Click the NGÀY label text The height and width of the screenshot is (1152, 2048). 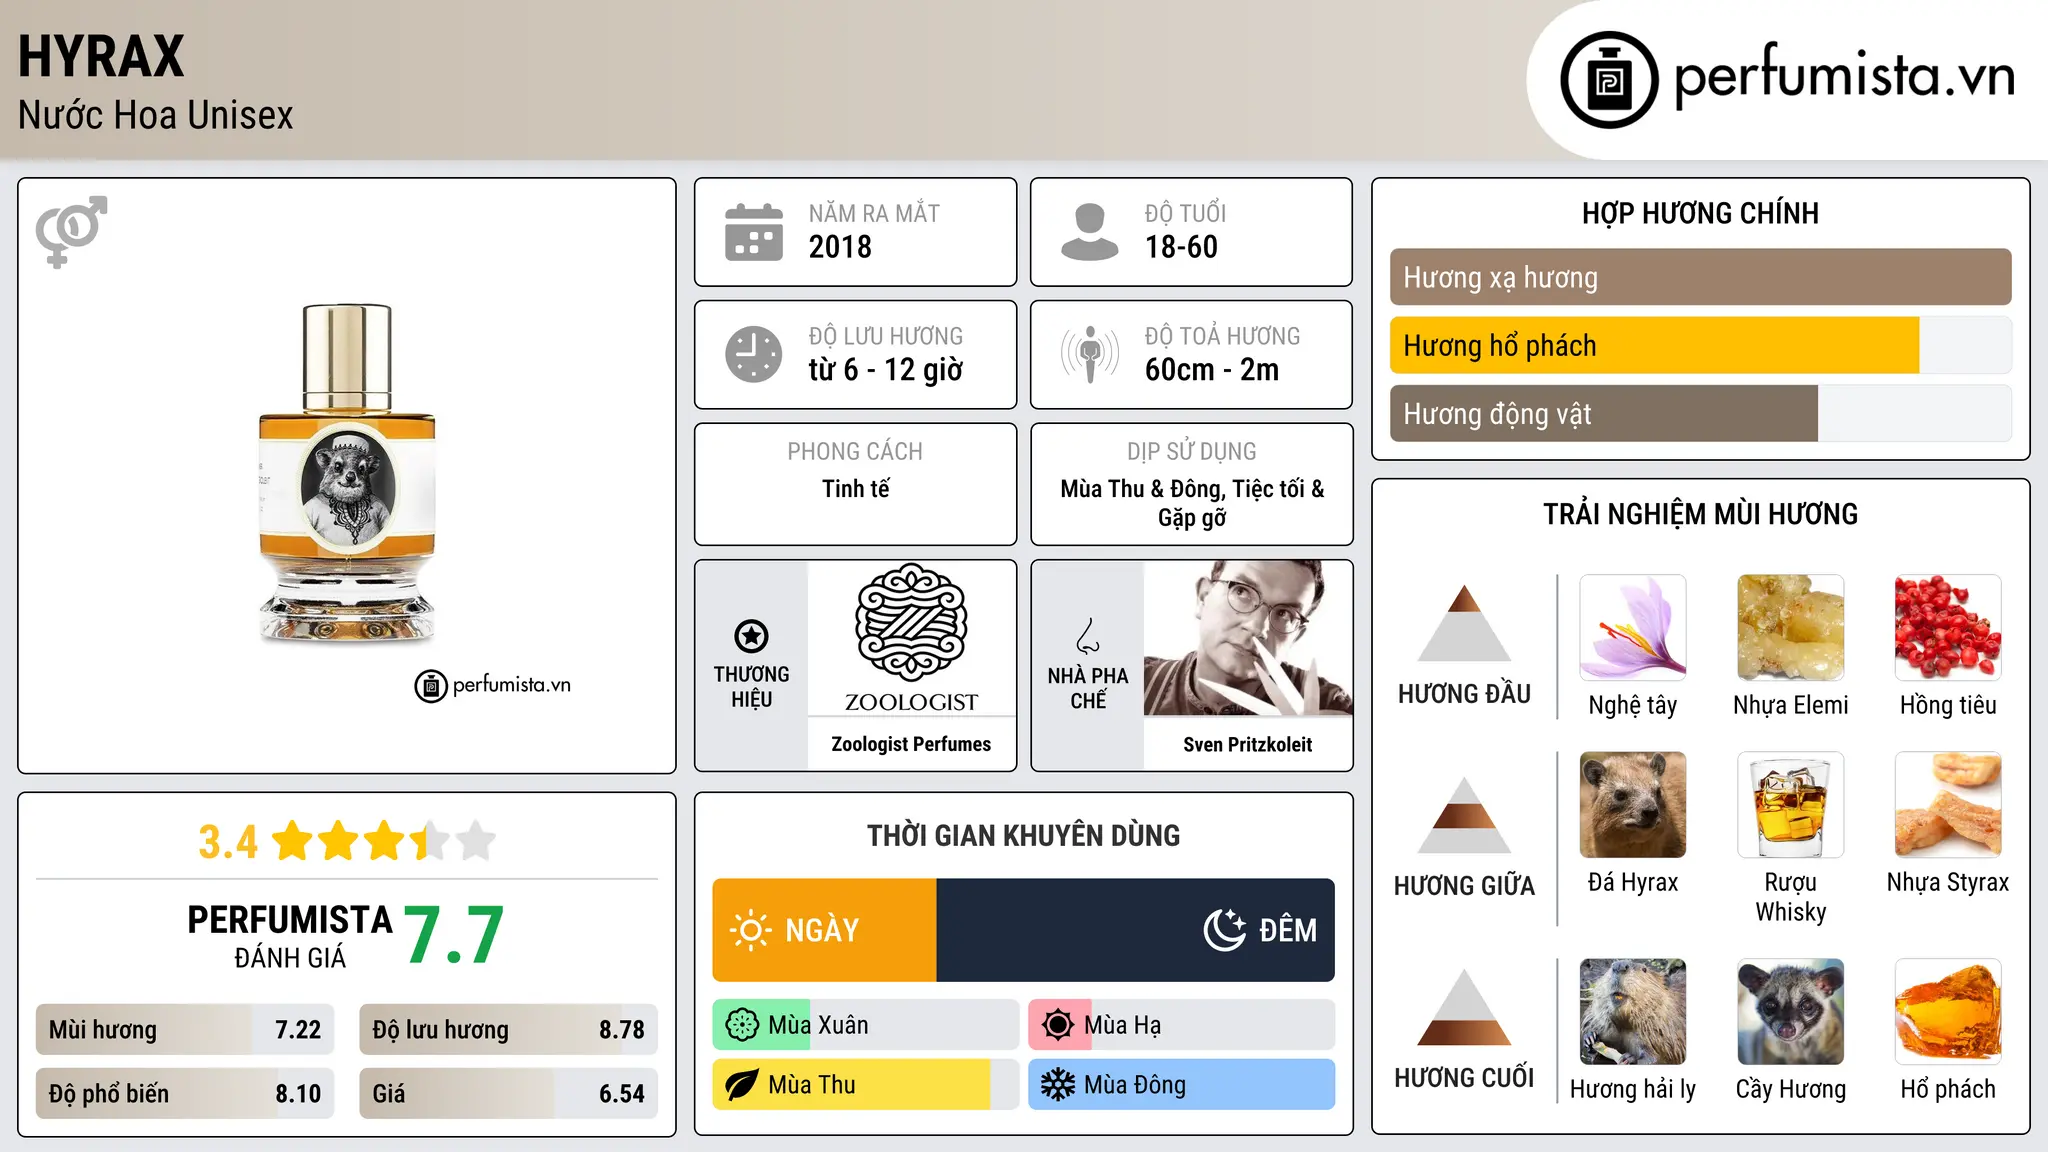(822, 930)
